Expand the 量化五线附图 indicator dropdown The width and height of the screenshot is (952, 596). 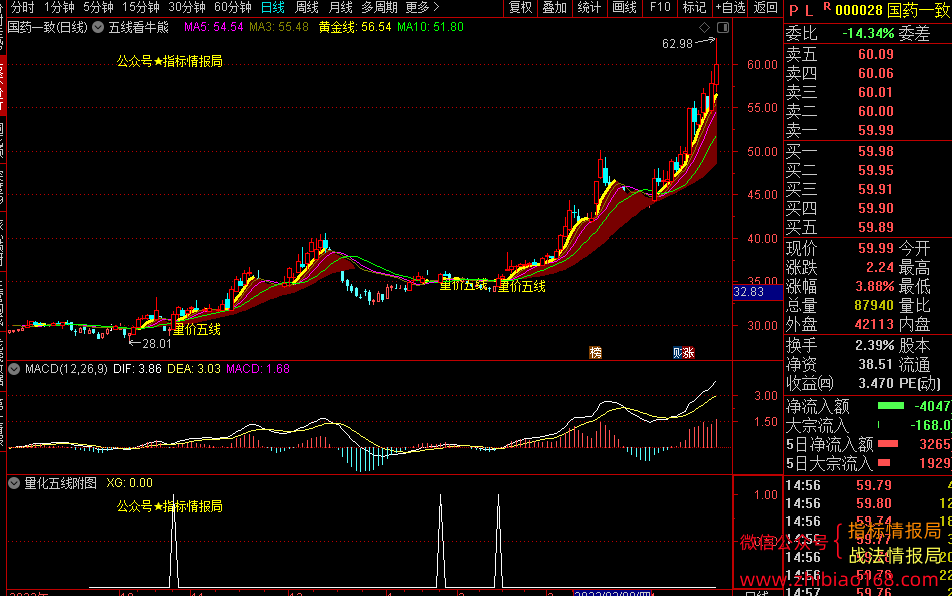14,483
